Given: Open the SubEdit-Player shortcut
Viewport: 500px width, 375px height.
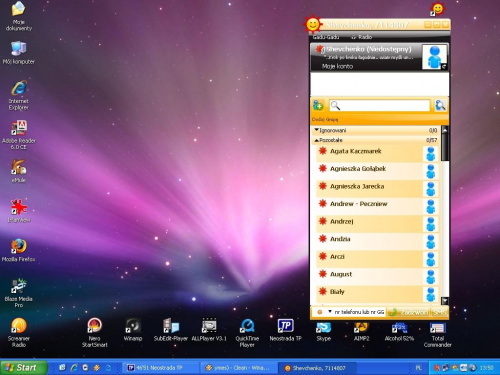Looking at the screenshot, I should tap(171, 329).
